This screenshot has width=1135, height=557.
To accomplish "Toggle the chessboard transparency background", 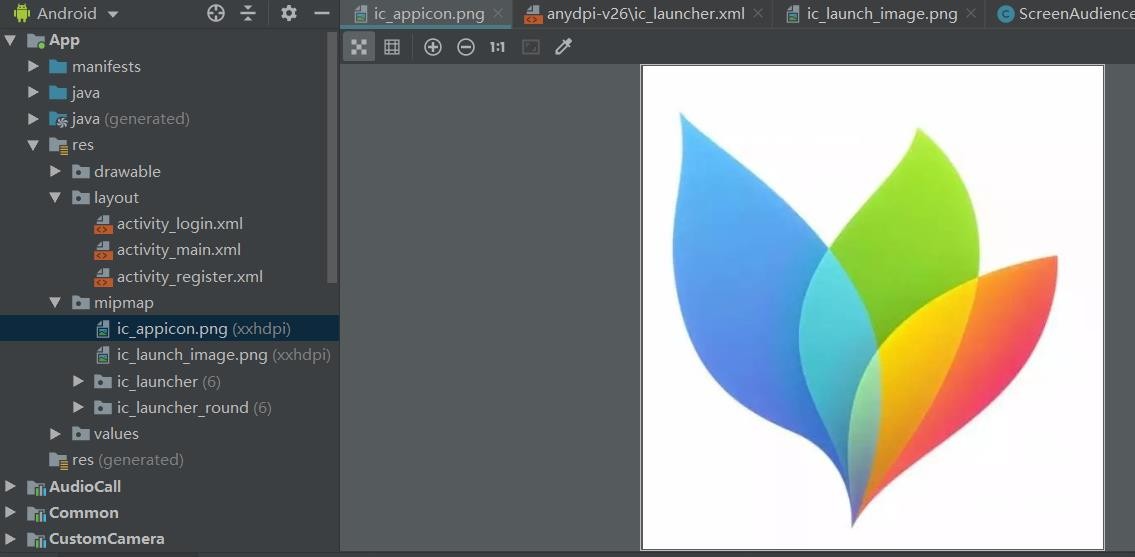I will coord(359,47).
